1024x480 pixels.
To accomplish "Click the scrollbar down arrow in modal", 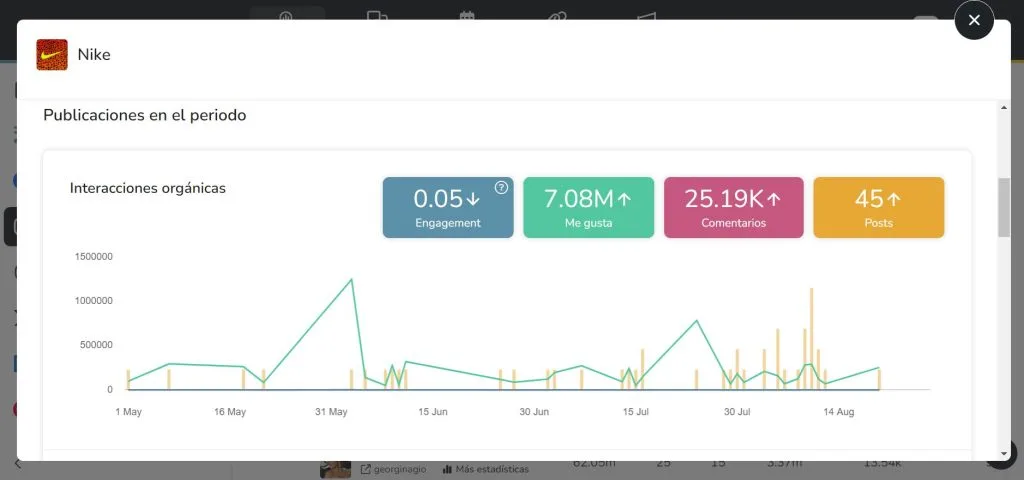I will [1004, 455].
